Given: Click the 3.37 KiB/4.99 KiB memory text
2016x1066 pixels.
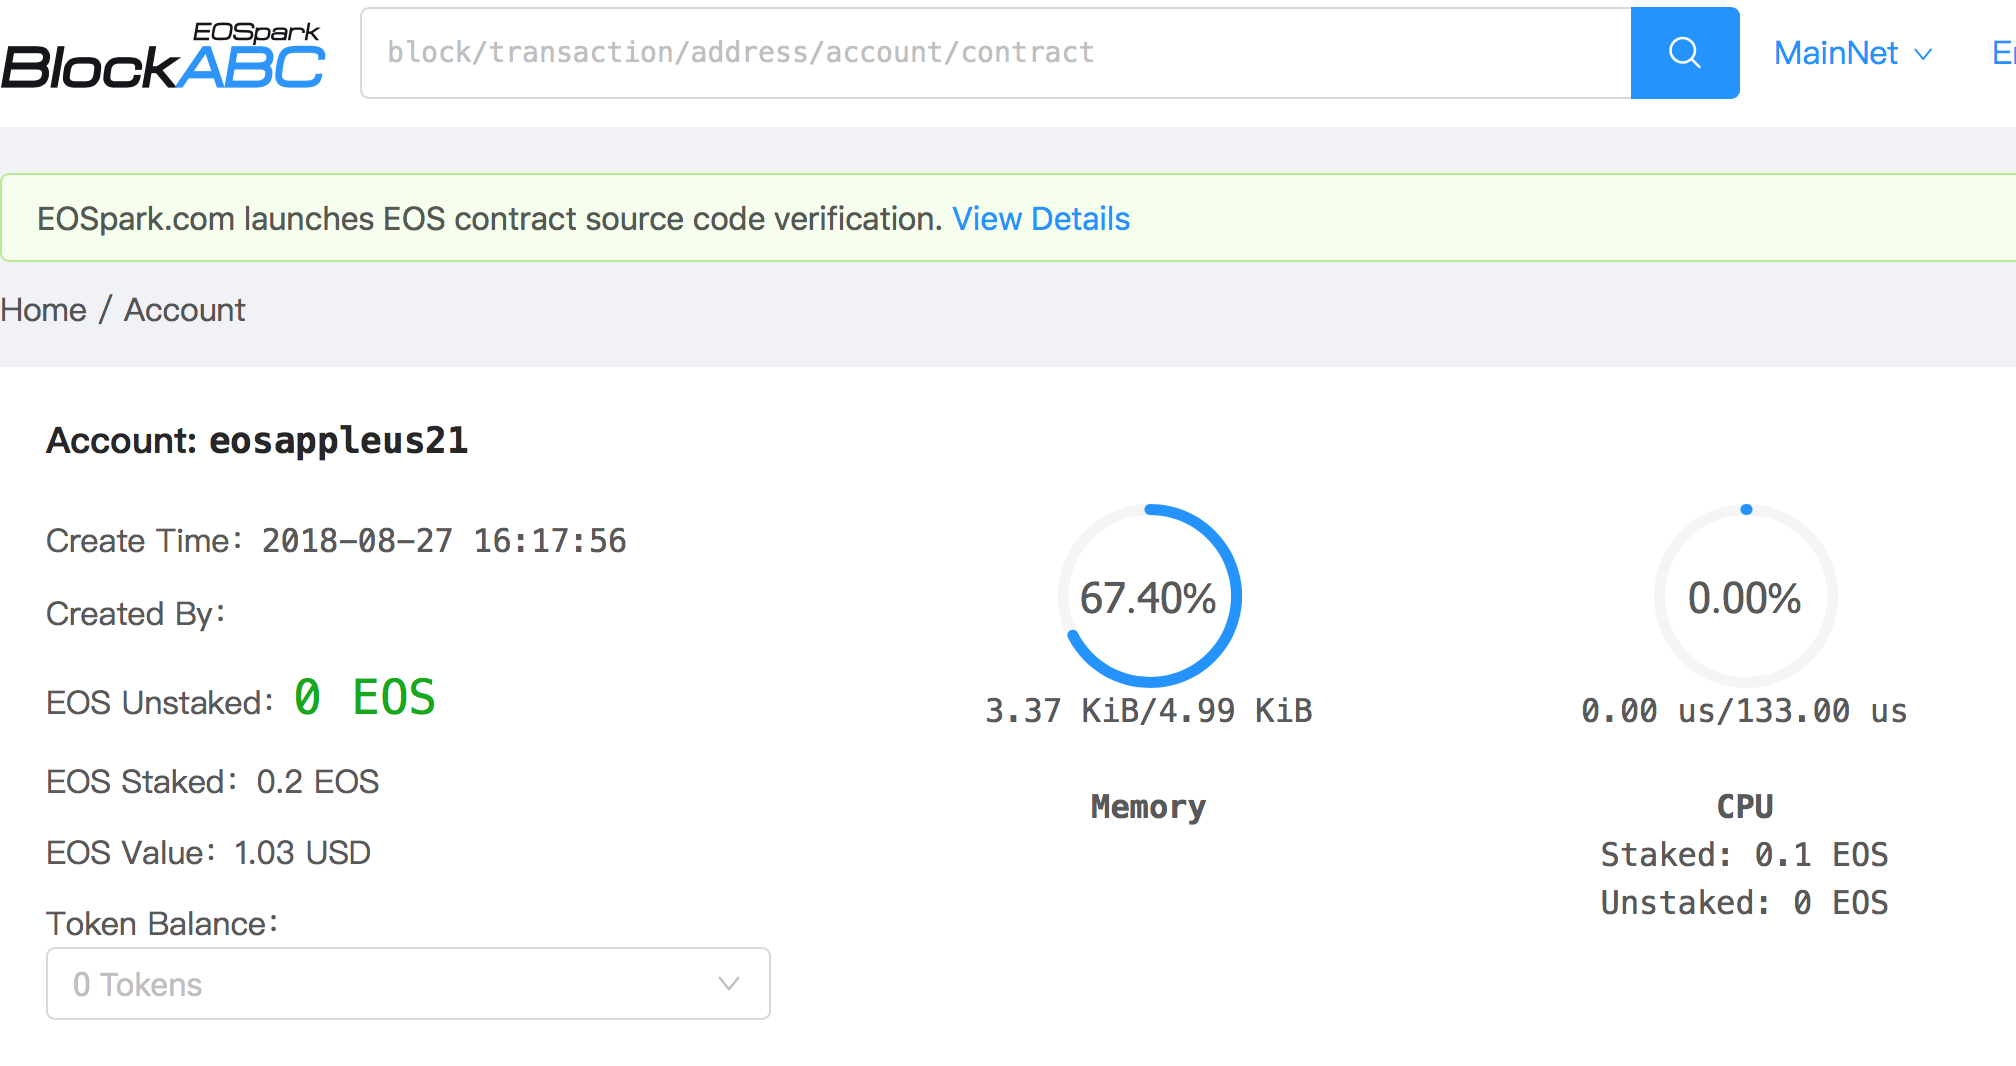Looking at the screenshot, I should click(x=1148, y=711).
